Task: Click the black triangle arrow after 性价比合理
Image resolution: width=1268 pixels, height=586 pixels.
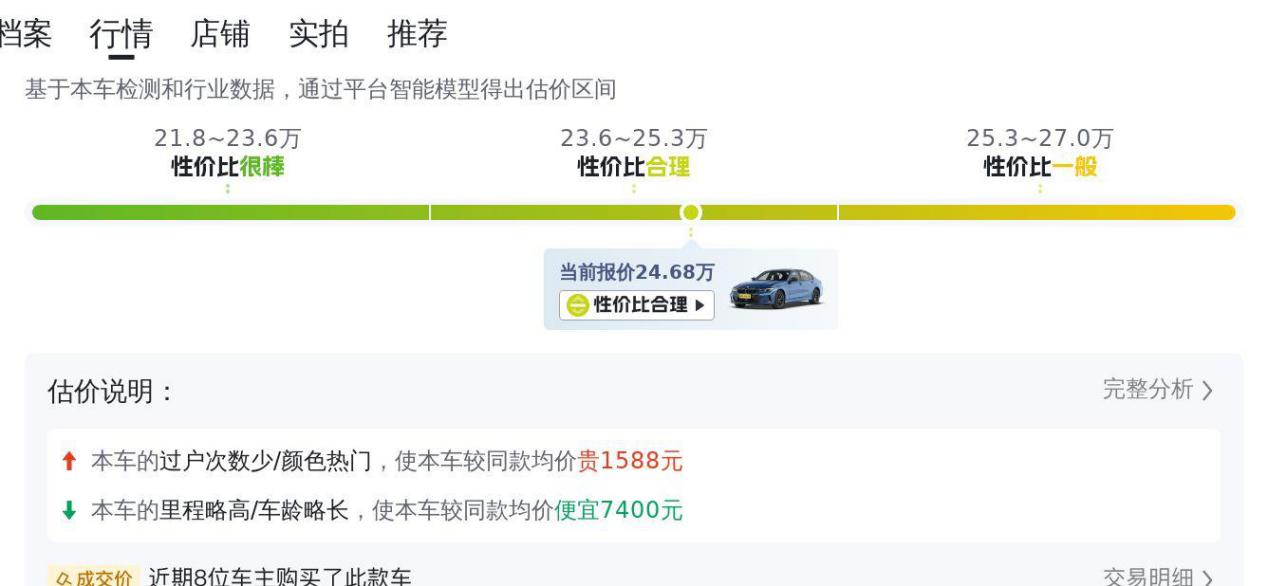Action: tap(700, 306)
